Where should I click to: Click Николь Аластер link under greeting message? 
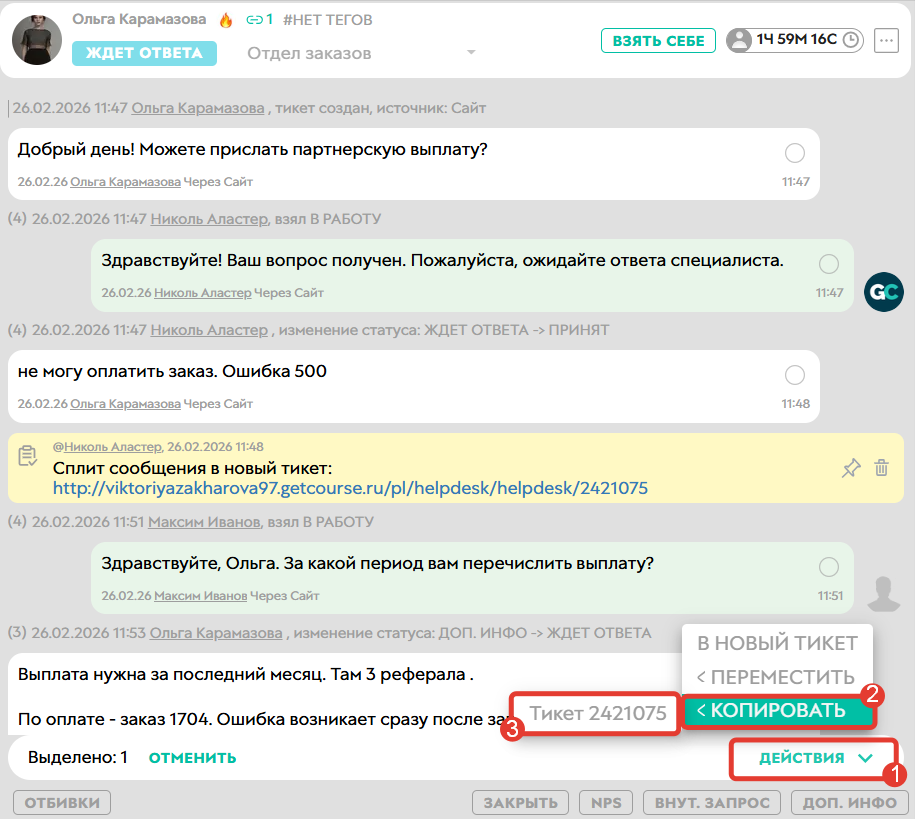(202, 292)
